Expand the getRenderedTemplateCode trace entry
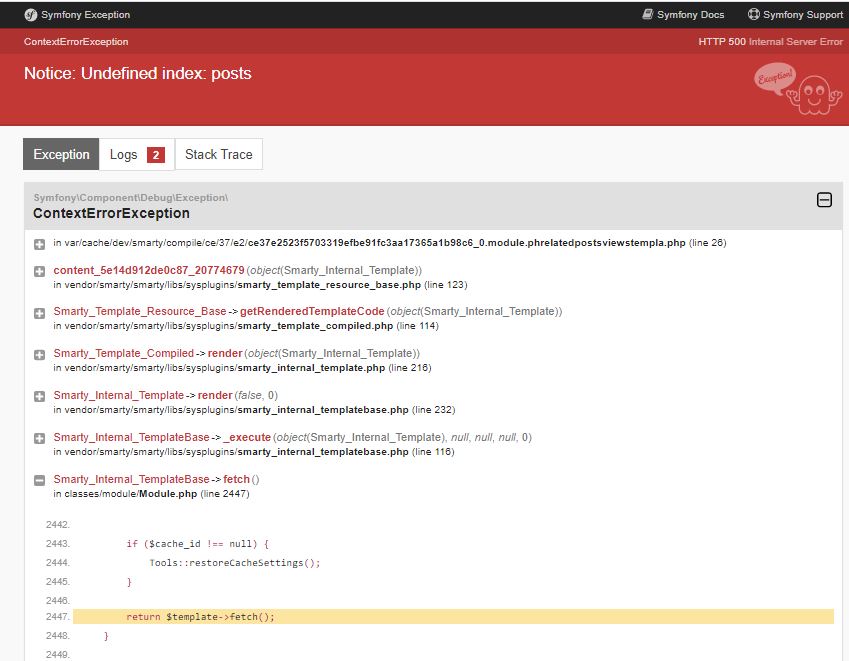The width and height of the screenshot is (849, 661). tap(40, 313)
